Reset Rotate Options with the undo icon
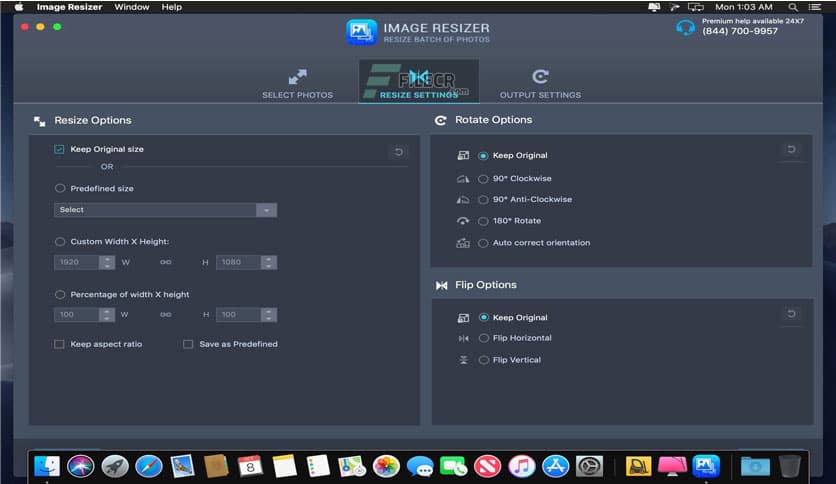 click(x=791, y=149)
